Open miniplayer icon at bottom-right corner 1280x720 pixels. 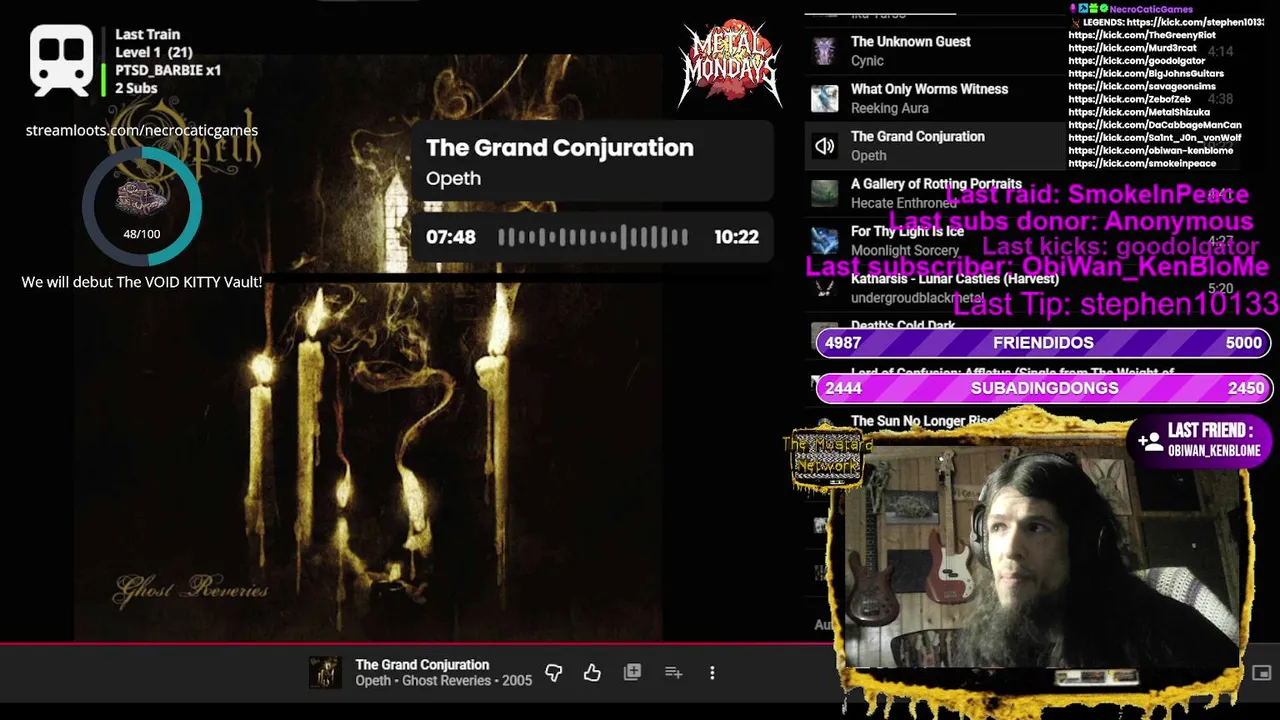click(x=1261, y=673)
